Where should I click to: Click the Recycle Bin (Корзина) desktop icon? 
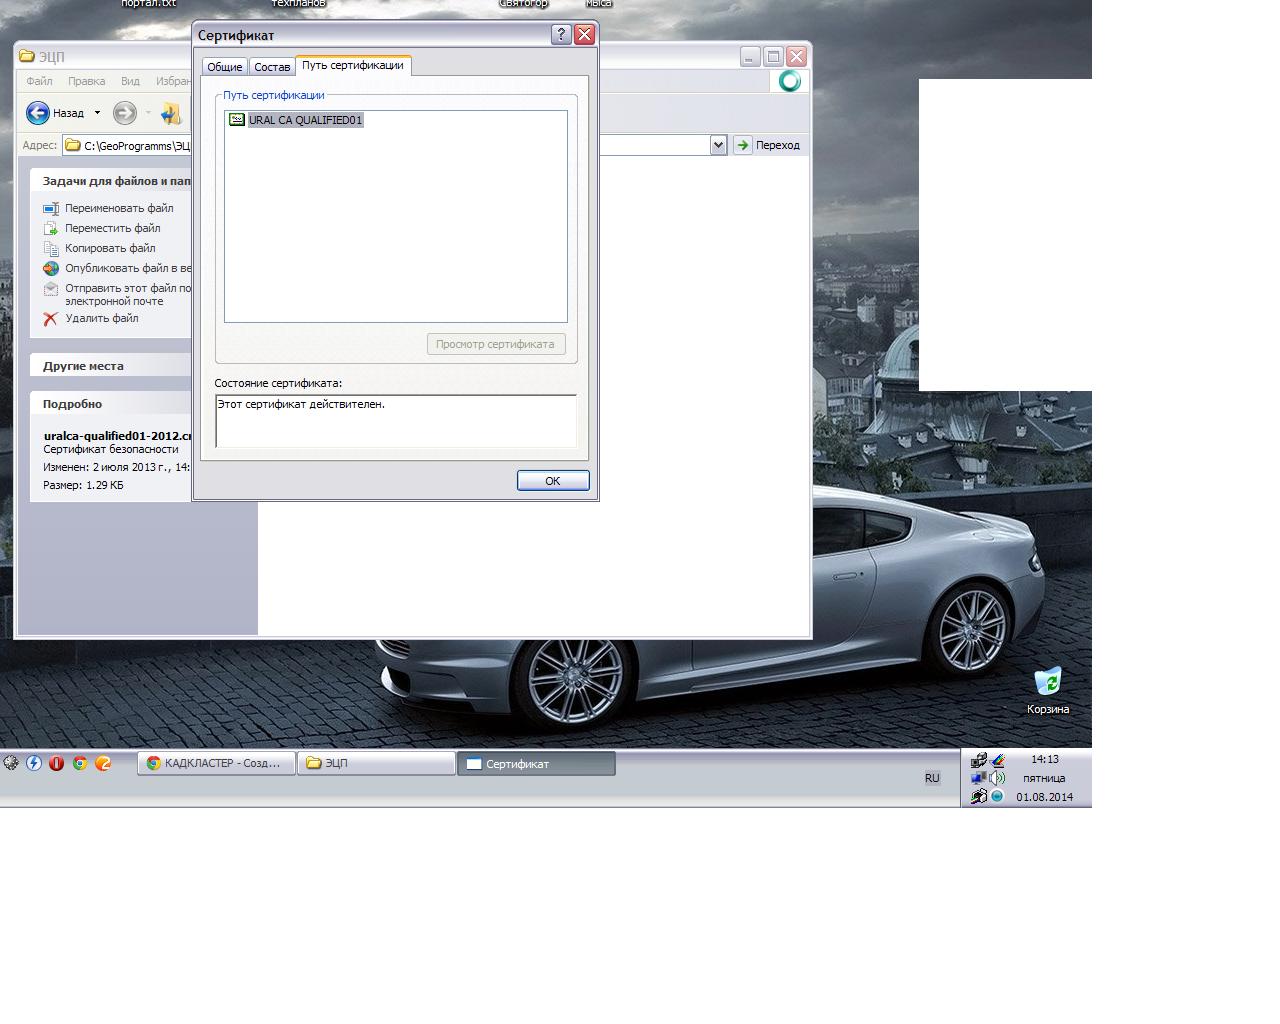[1047, 683]
